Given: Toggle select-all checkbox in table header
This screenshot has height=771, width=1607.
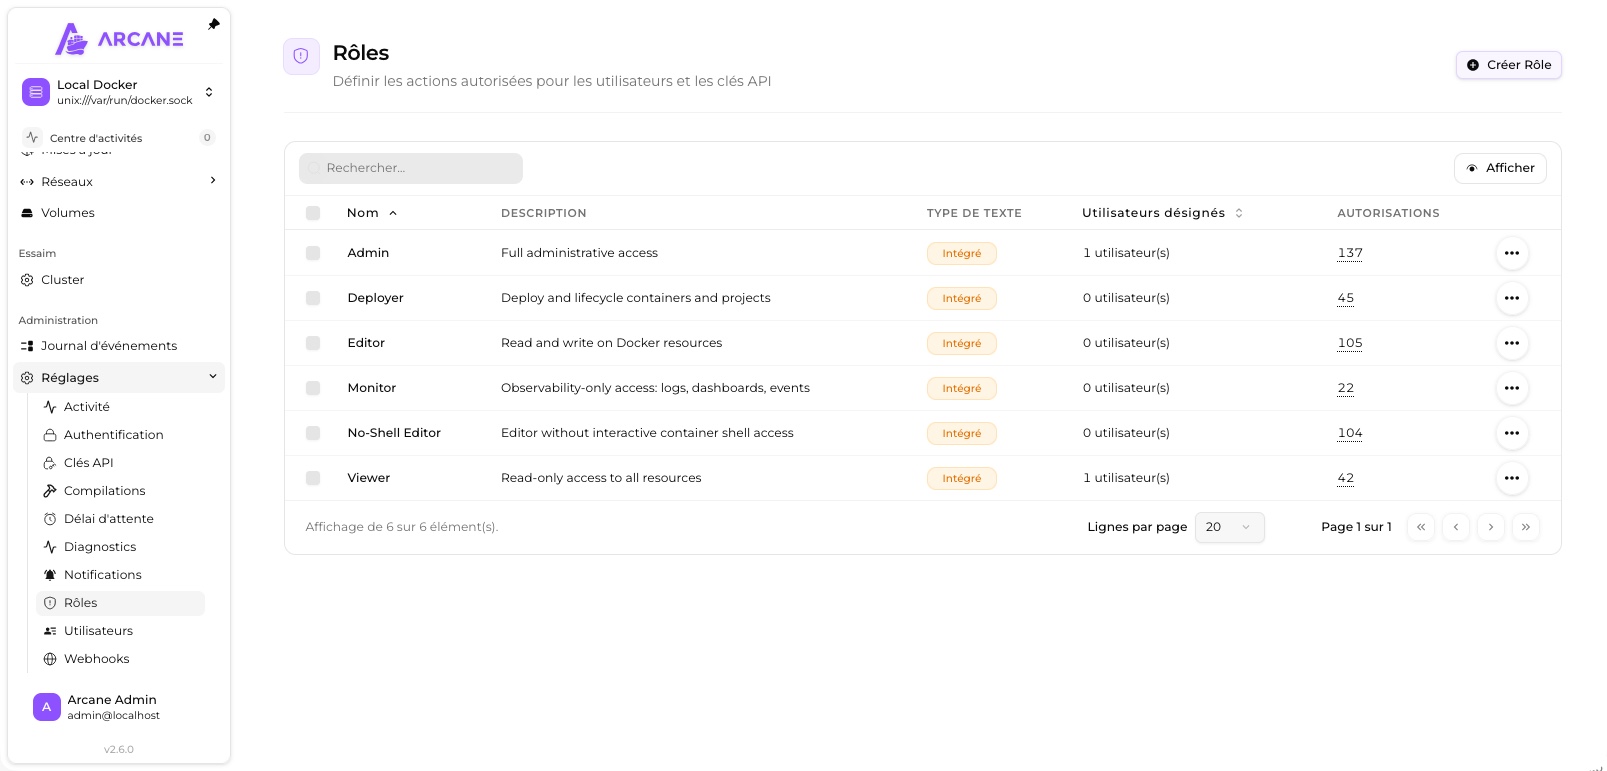Looking at the screenshot, I should click(313, 213).
